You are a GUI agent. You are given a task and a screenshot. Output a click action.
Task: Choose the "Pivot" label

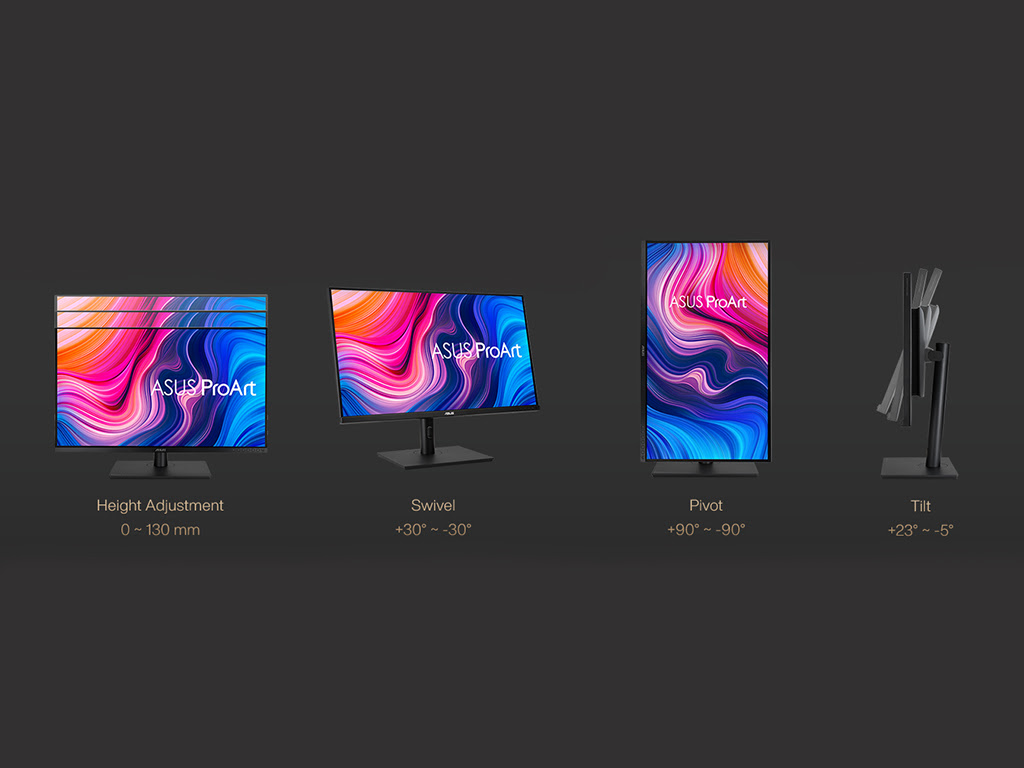706,506
